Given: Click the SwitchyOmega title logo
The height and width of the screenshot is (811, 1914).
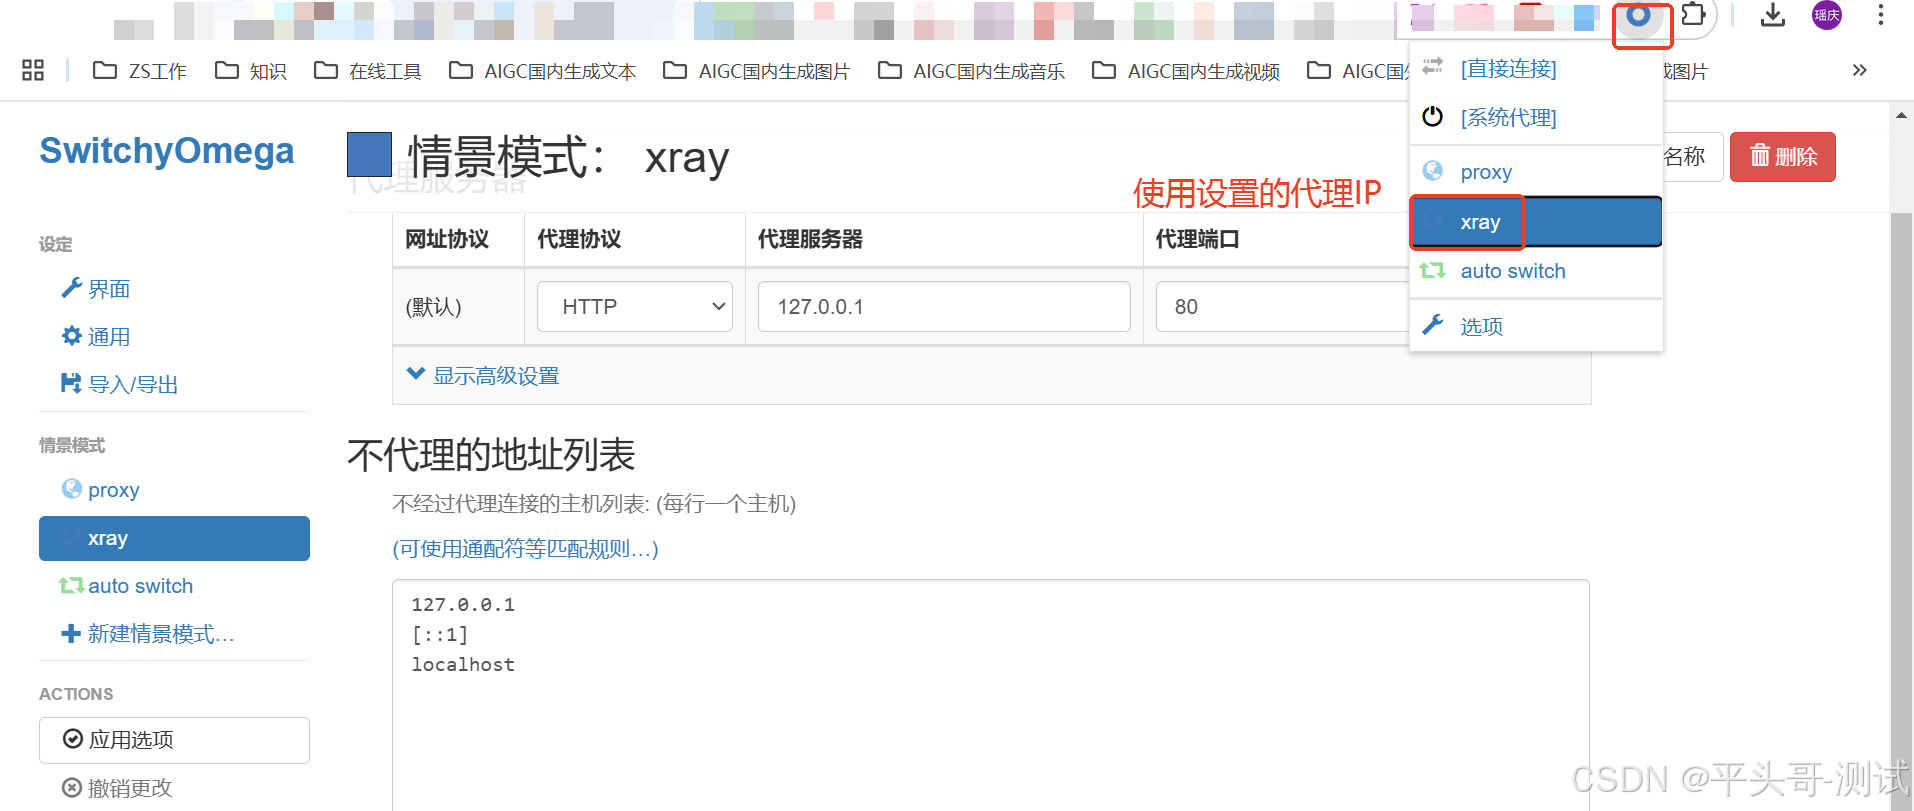Looking at the screenshot, I should coord(167,151).
